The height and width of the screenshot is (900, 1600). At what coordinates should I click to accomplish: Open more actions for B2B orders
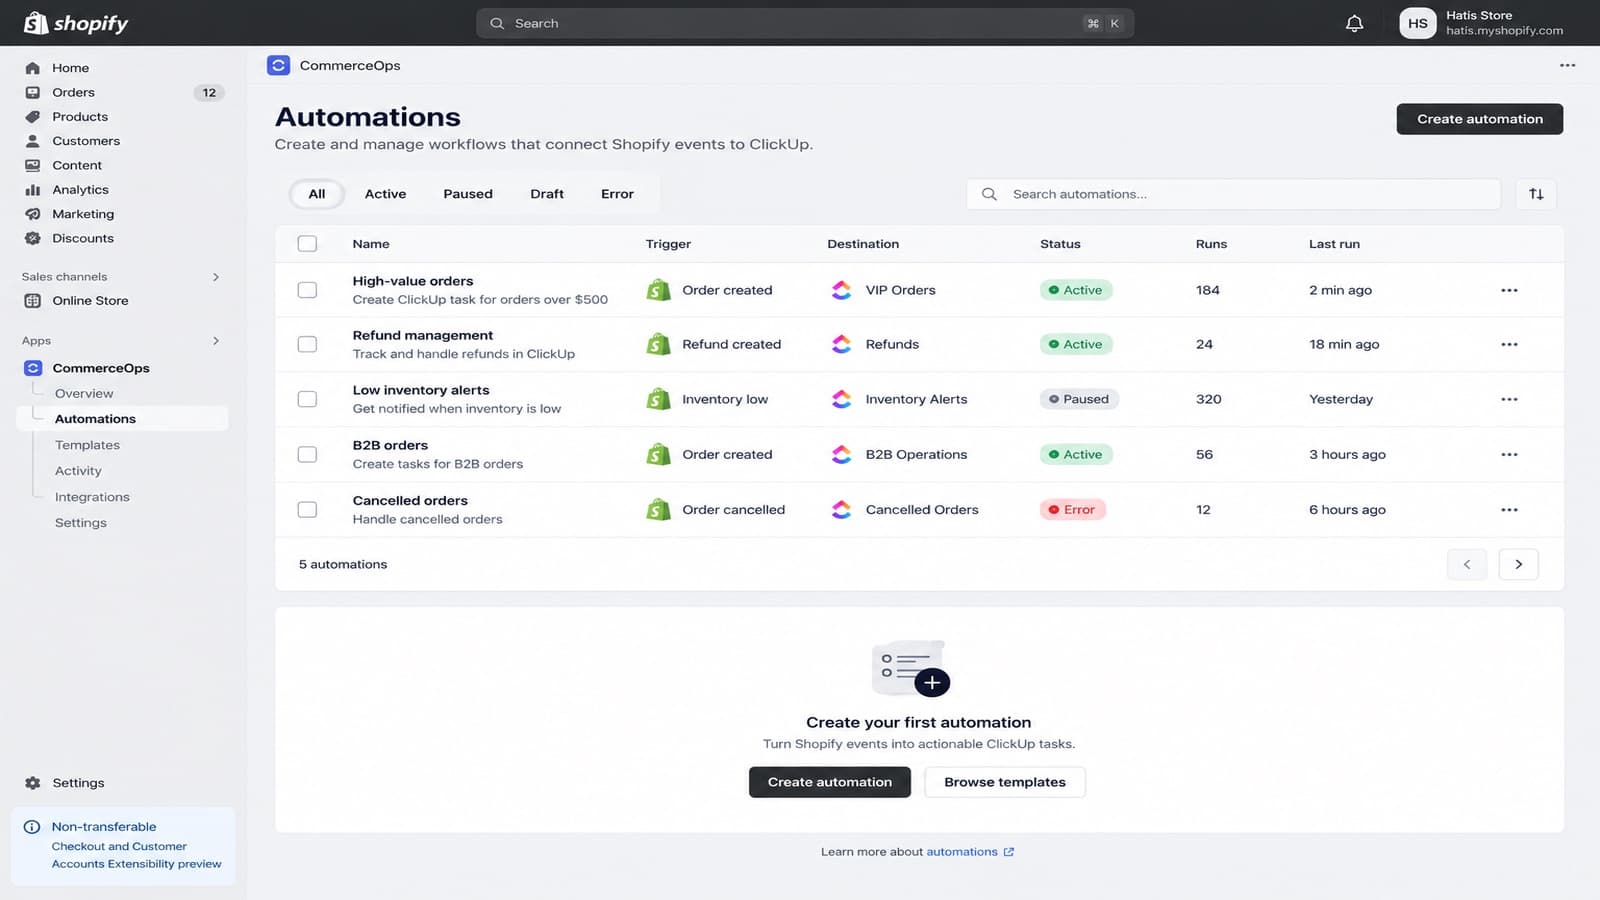click(1509, 454)
